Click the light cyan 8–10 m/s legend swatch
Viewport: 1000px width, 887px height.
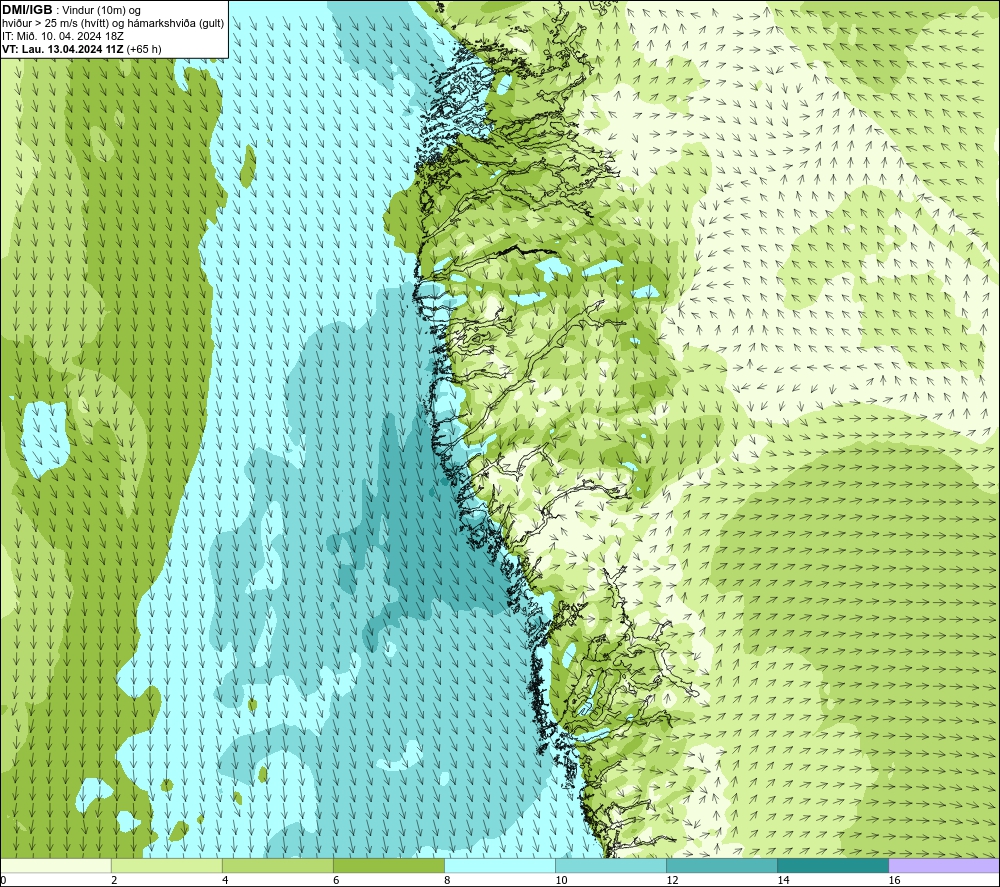pyautogui.click(x=500, y=866)
